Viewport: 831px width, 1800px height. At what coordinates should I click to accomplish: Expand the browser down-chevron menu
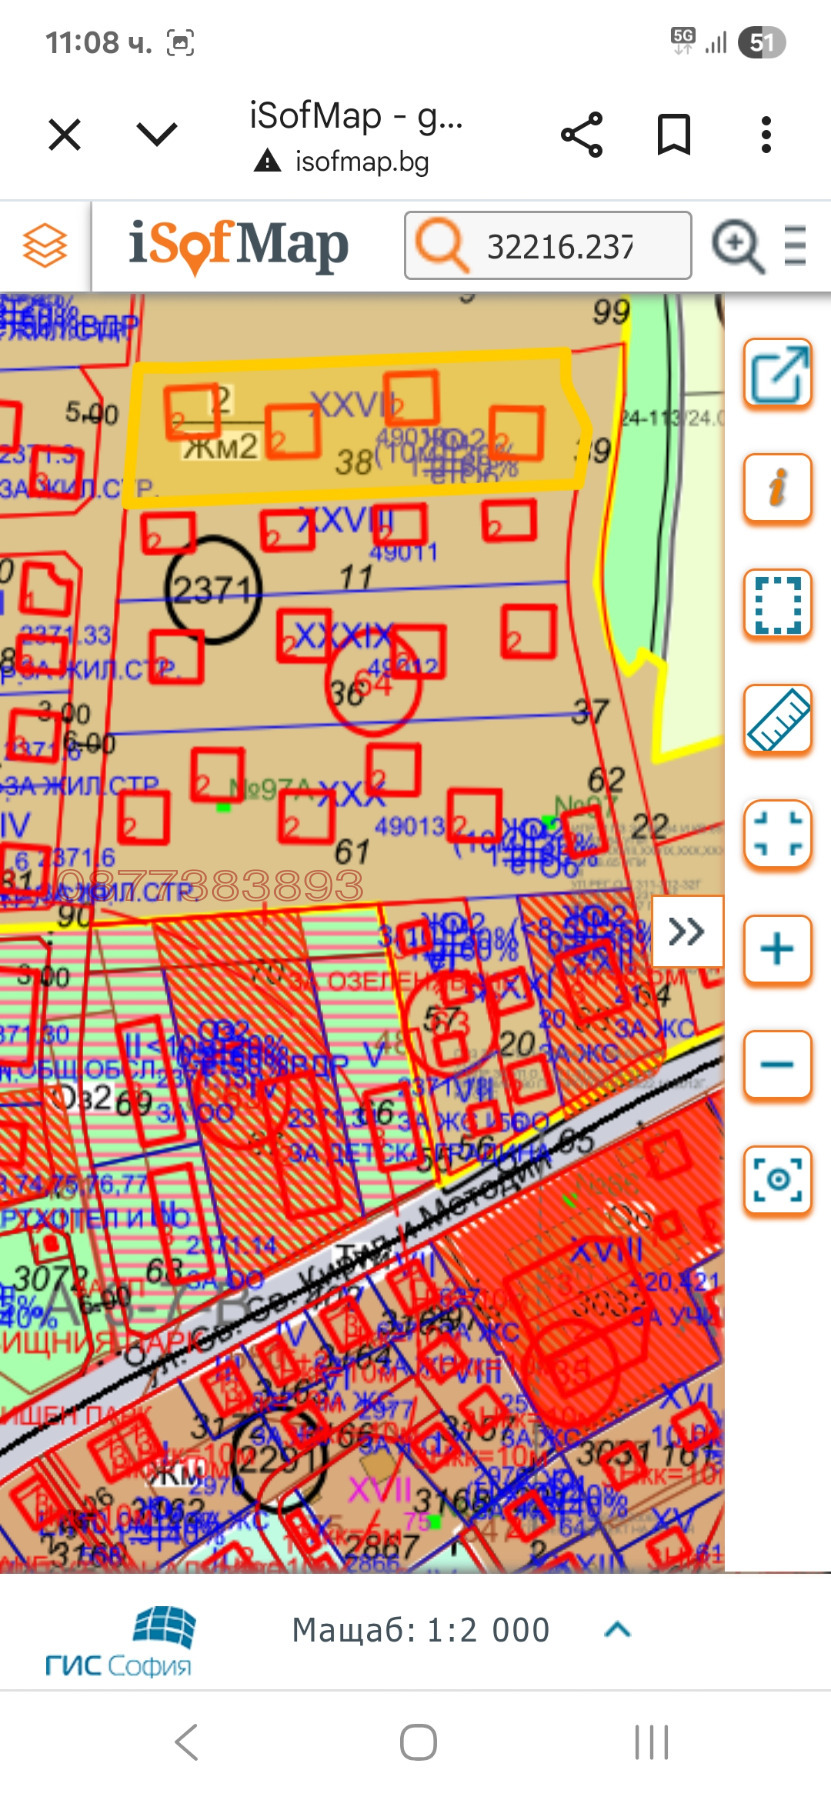click(x=157, y=134)
